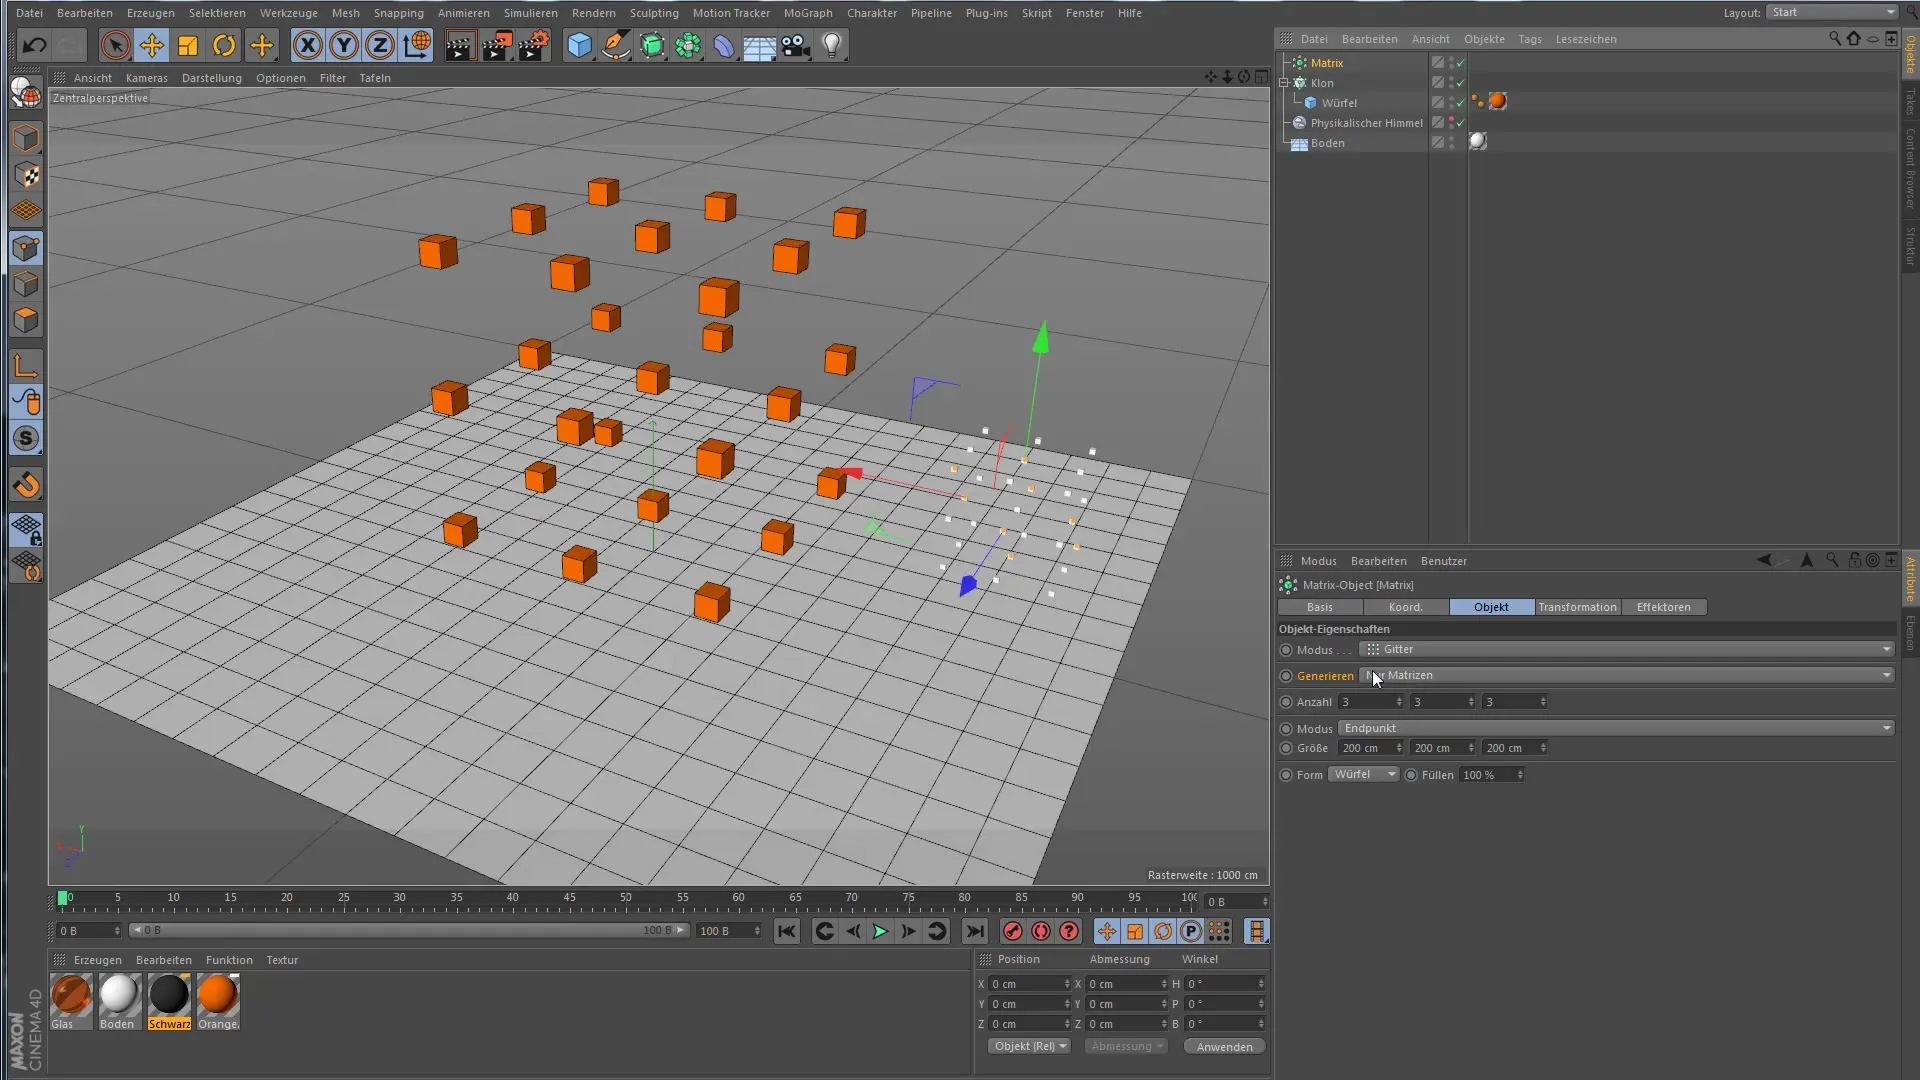Open the MoGraph menu
Image resolution: width=1920 pixels, height=1080 pixels.
[807, 13]
